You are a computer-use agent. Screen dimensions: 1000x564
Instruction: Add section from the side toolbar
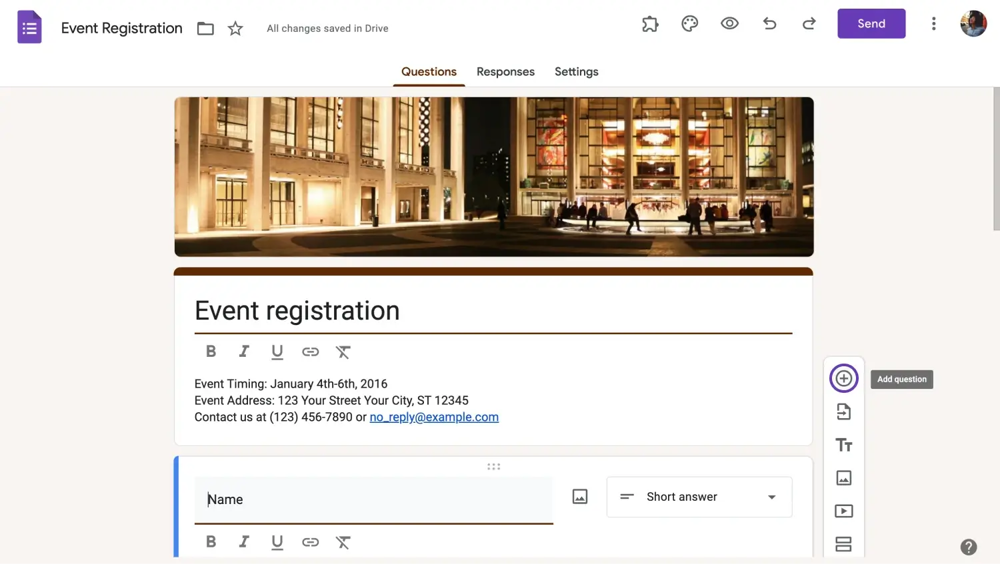point(844,544)
